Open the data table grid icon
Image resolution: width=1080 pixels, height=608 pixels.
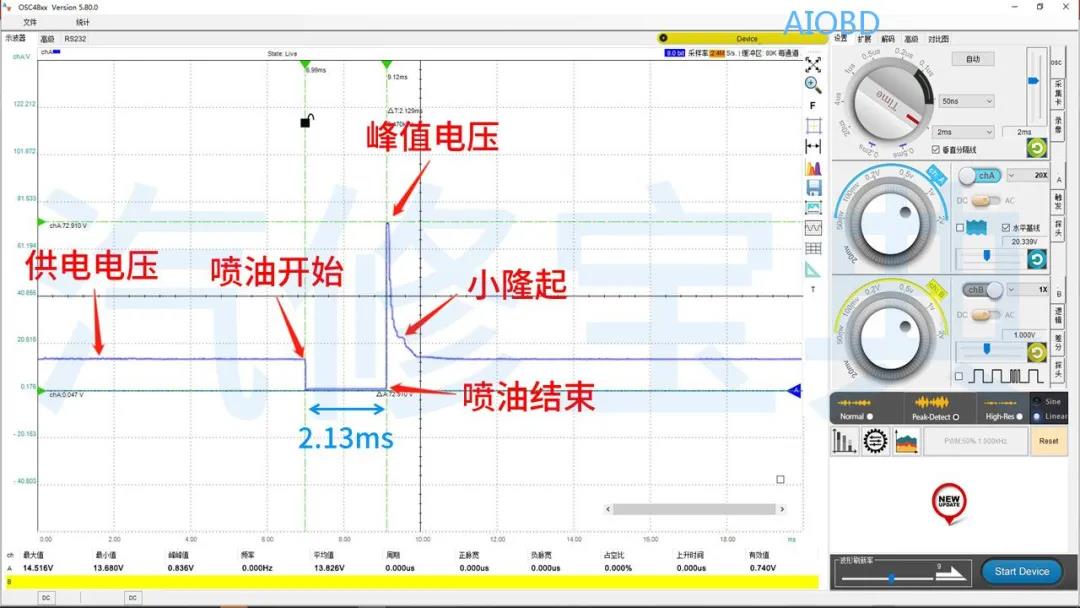coord(813,249)
